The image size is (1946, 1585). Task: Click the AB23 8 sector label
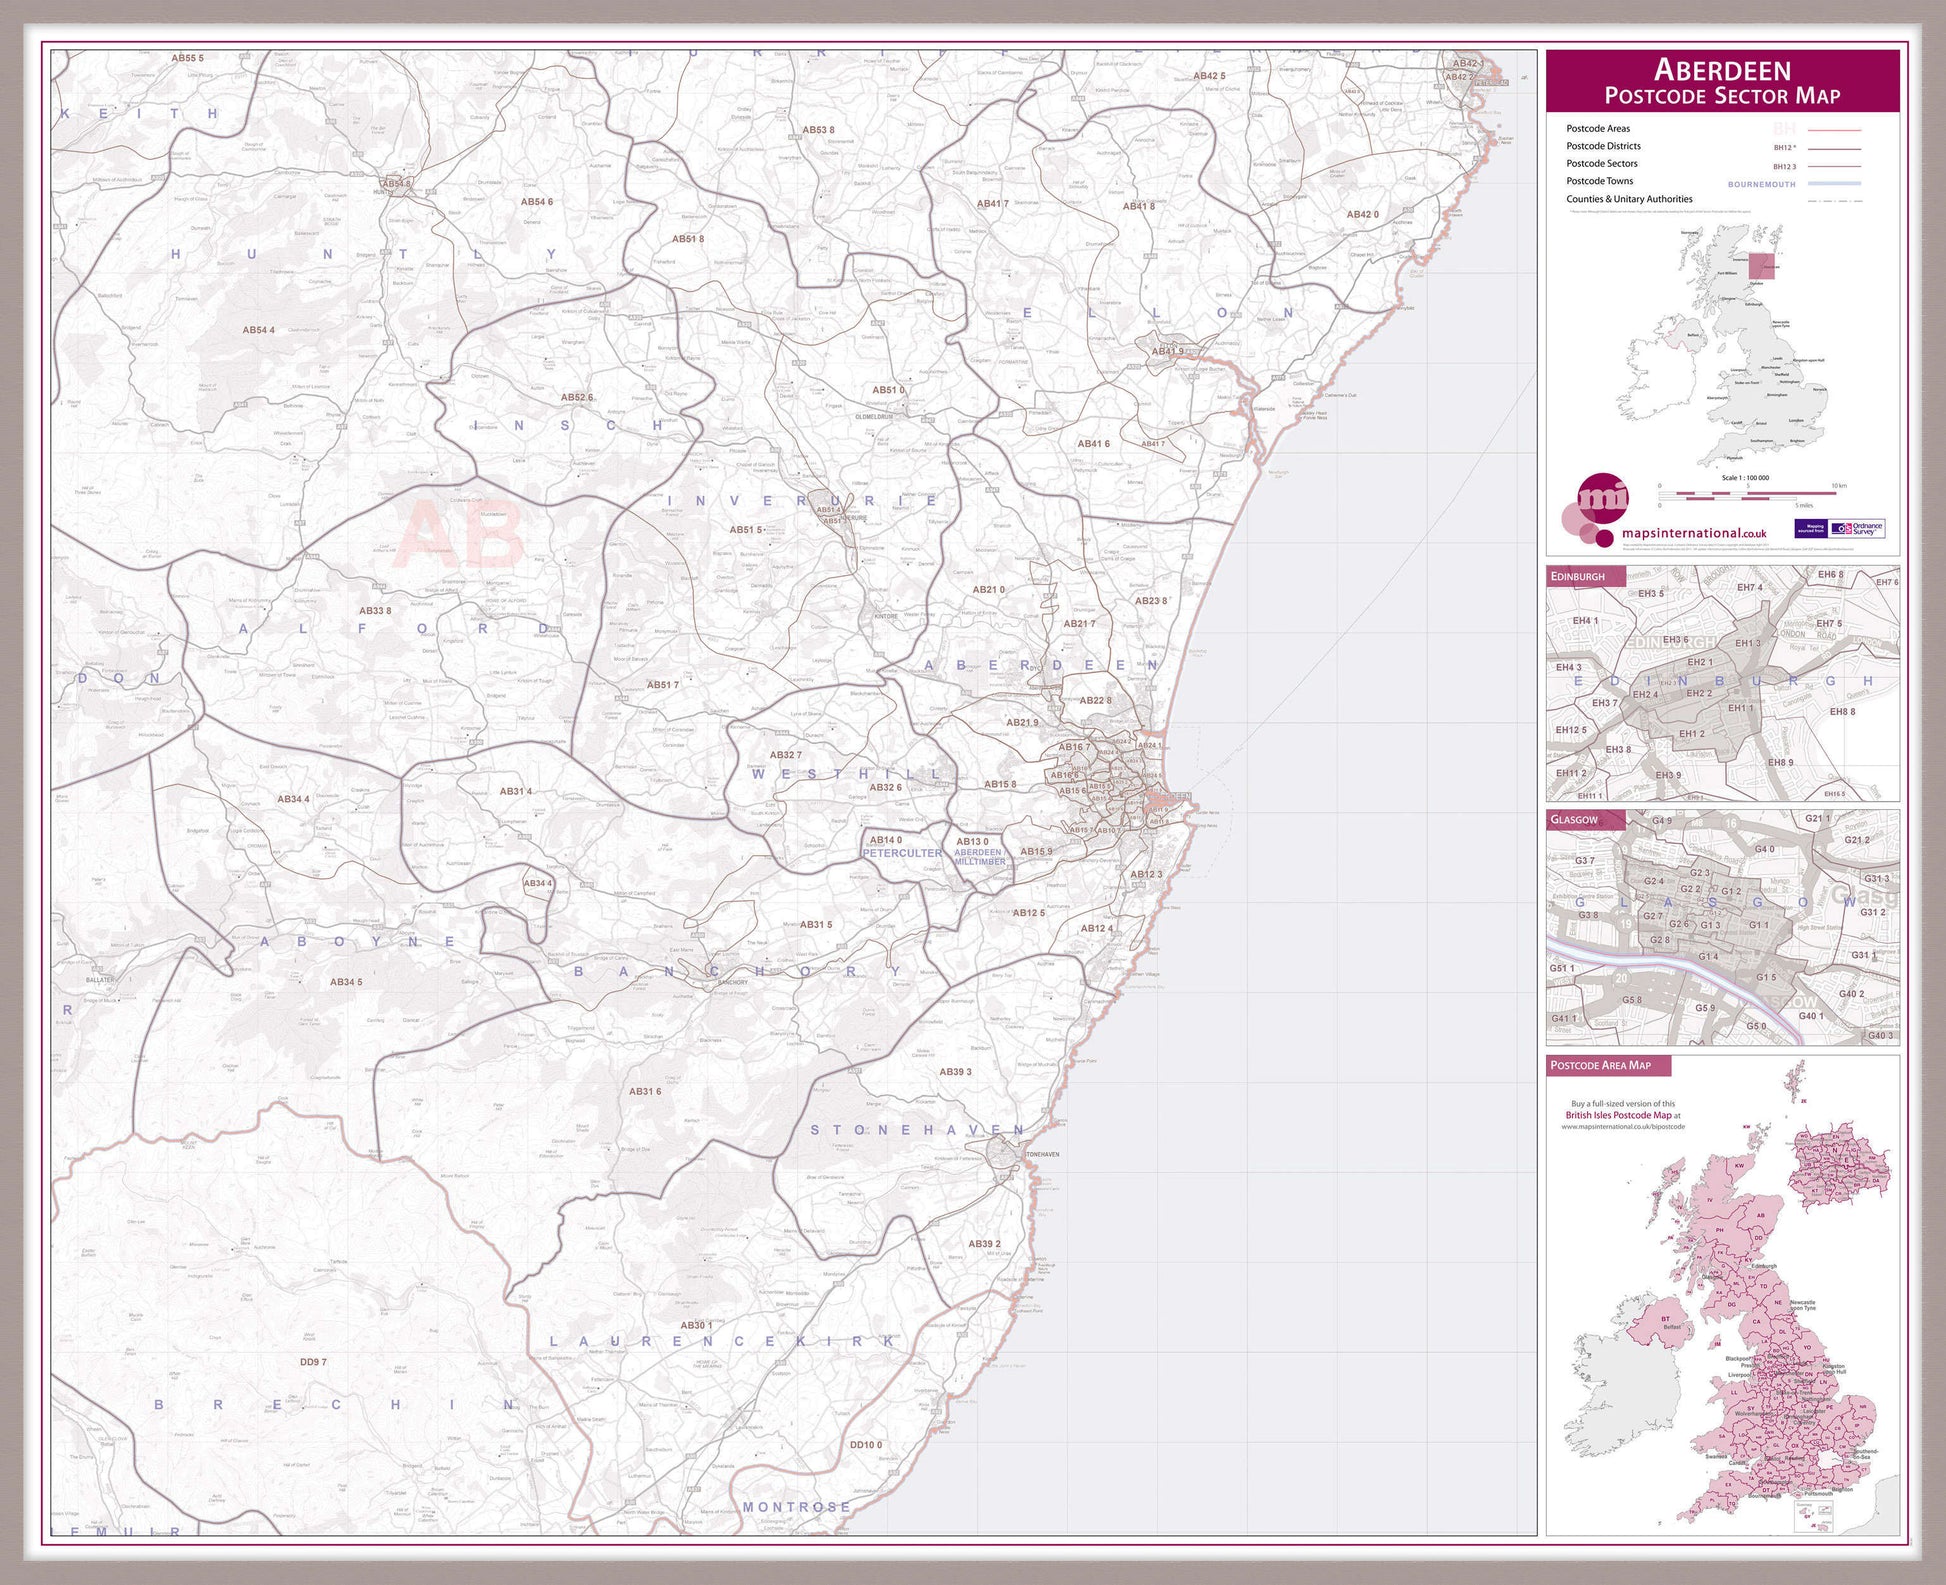coord(1150,601)
